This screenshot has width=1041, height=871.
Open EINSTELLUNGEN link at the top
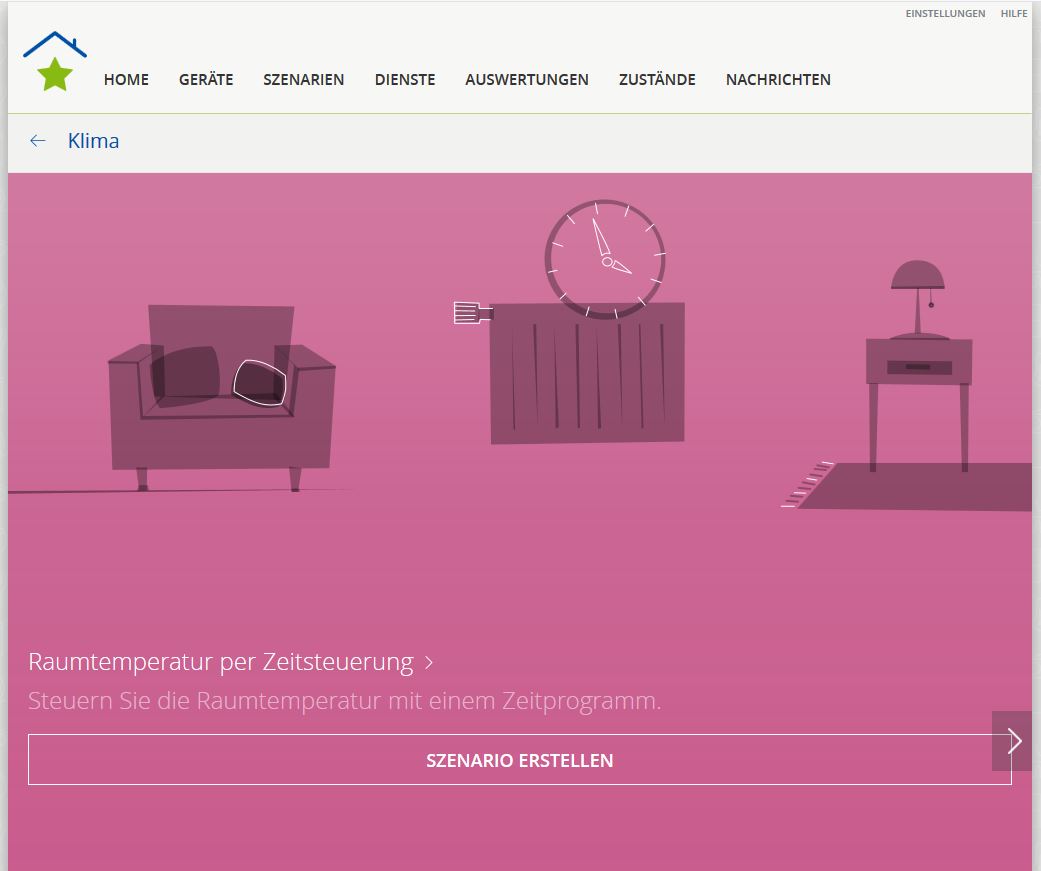(x=945, y=14)
